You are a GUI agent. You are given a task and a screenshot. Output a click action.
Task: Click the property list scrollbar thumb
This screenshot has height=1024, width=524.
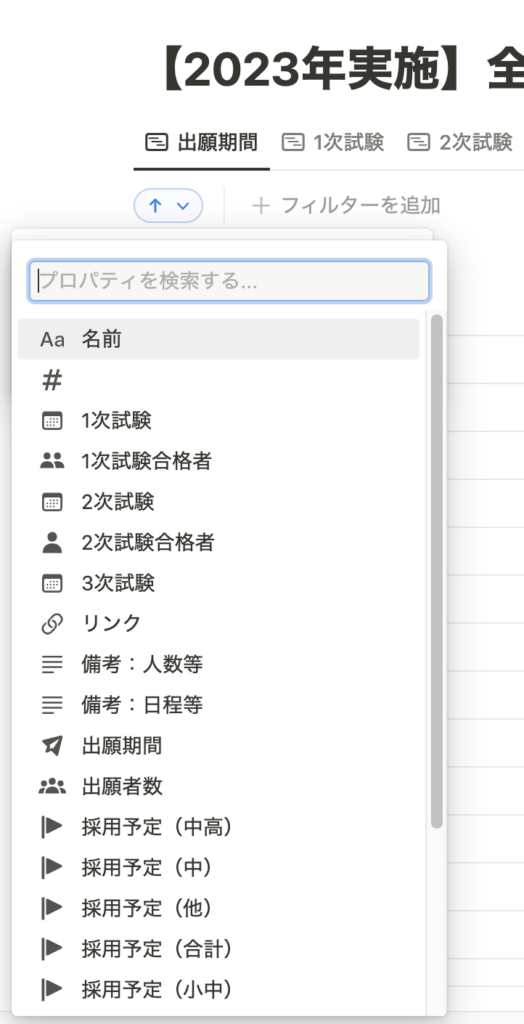click(436, 571)
